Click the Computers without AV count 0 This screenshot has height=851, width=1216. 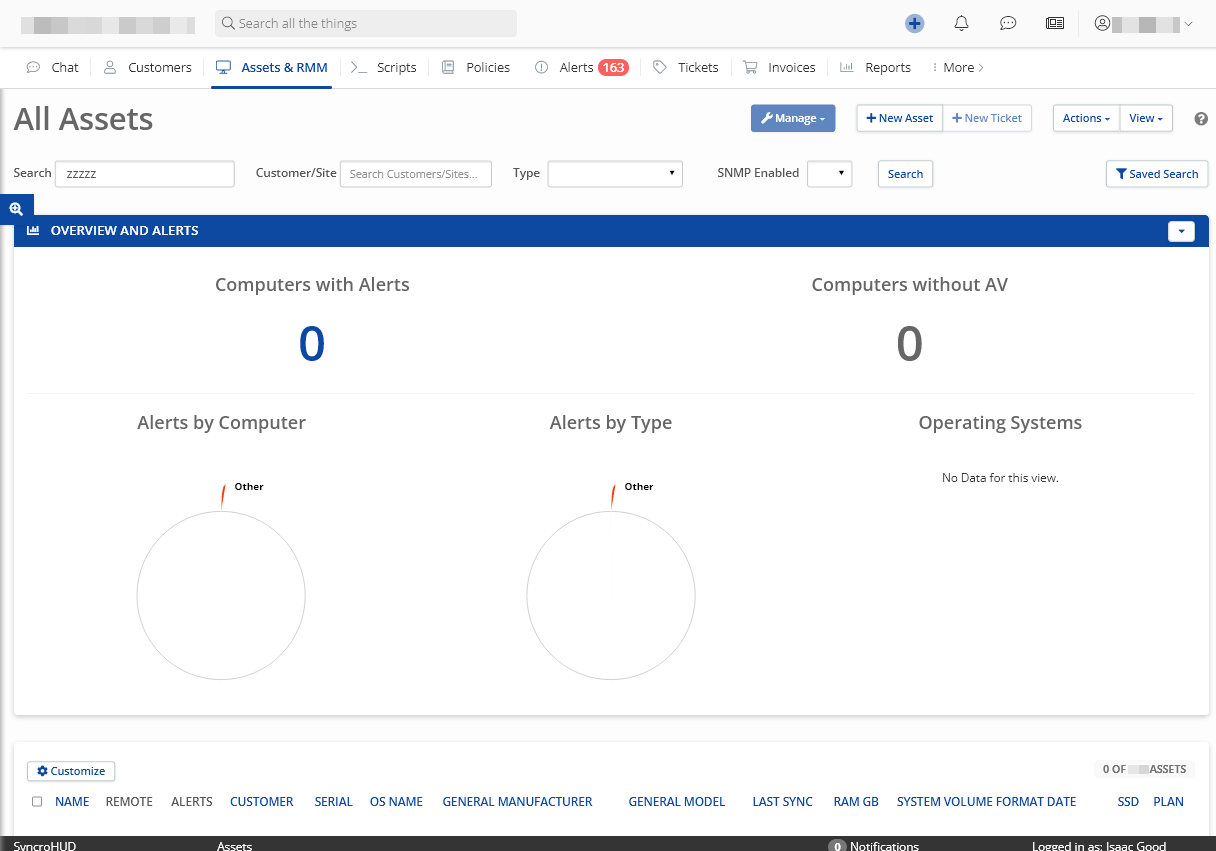909,344
